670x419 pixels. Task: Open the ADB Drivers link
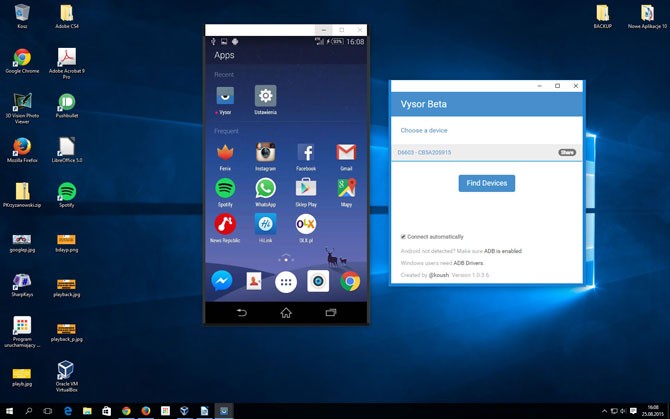[x=468, y=263]
